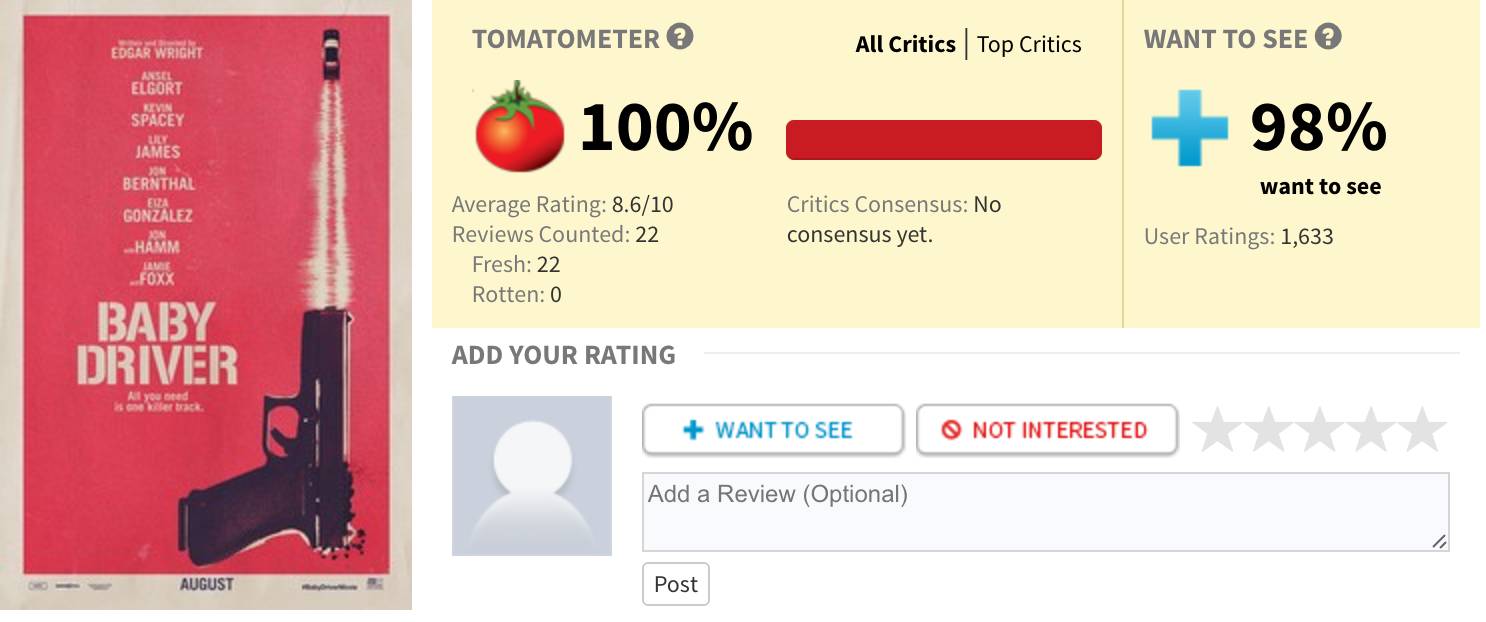Click the 100% Tomatometer score
The image size is (1486, 622).
666,128
